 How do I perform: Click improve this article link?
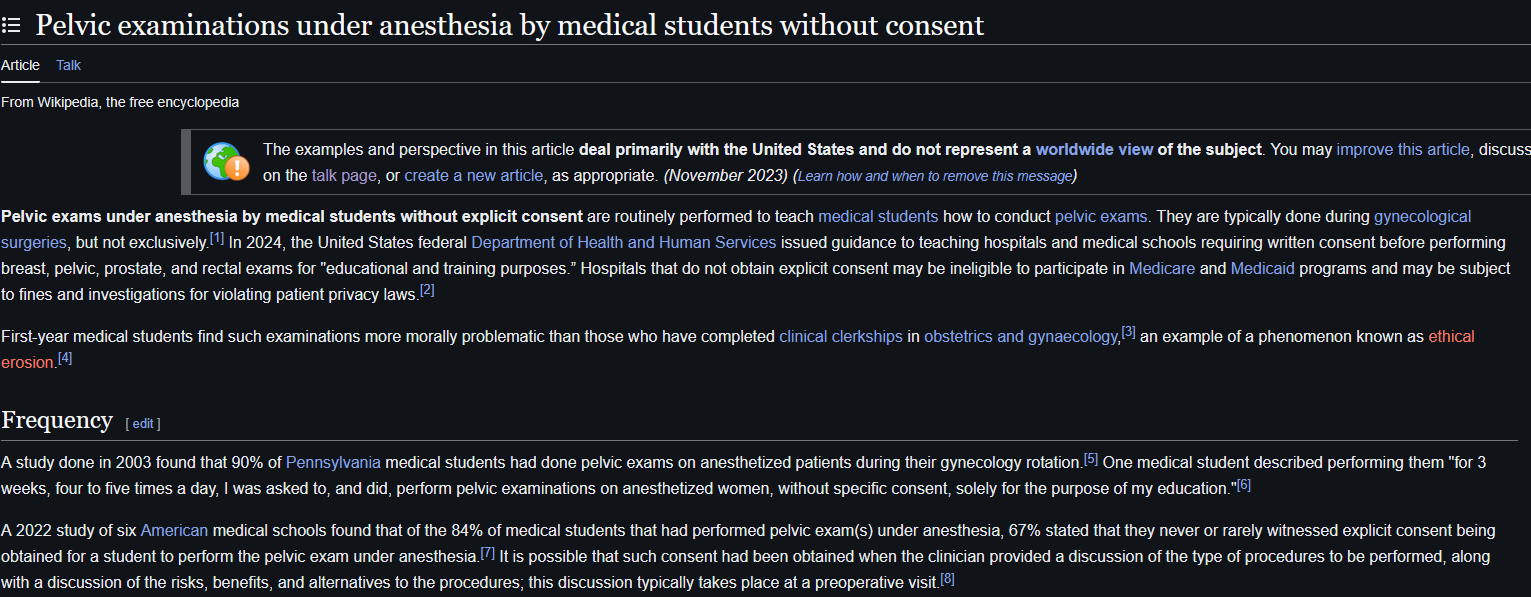click(x=1403, y=149)
